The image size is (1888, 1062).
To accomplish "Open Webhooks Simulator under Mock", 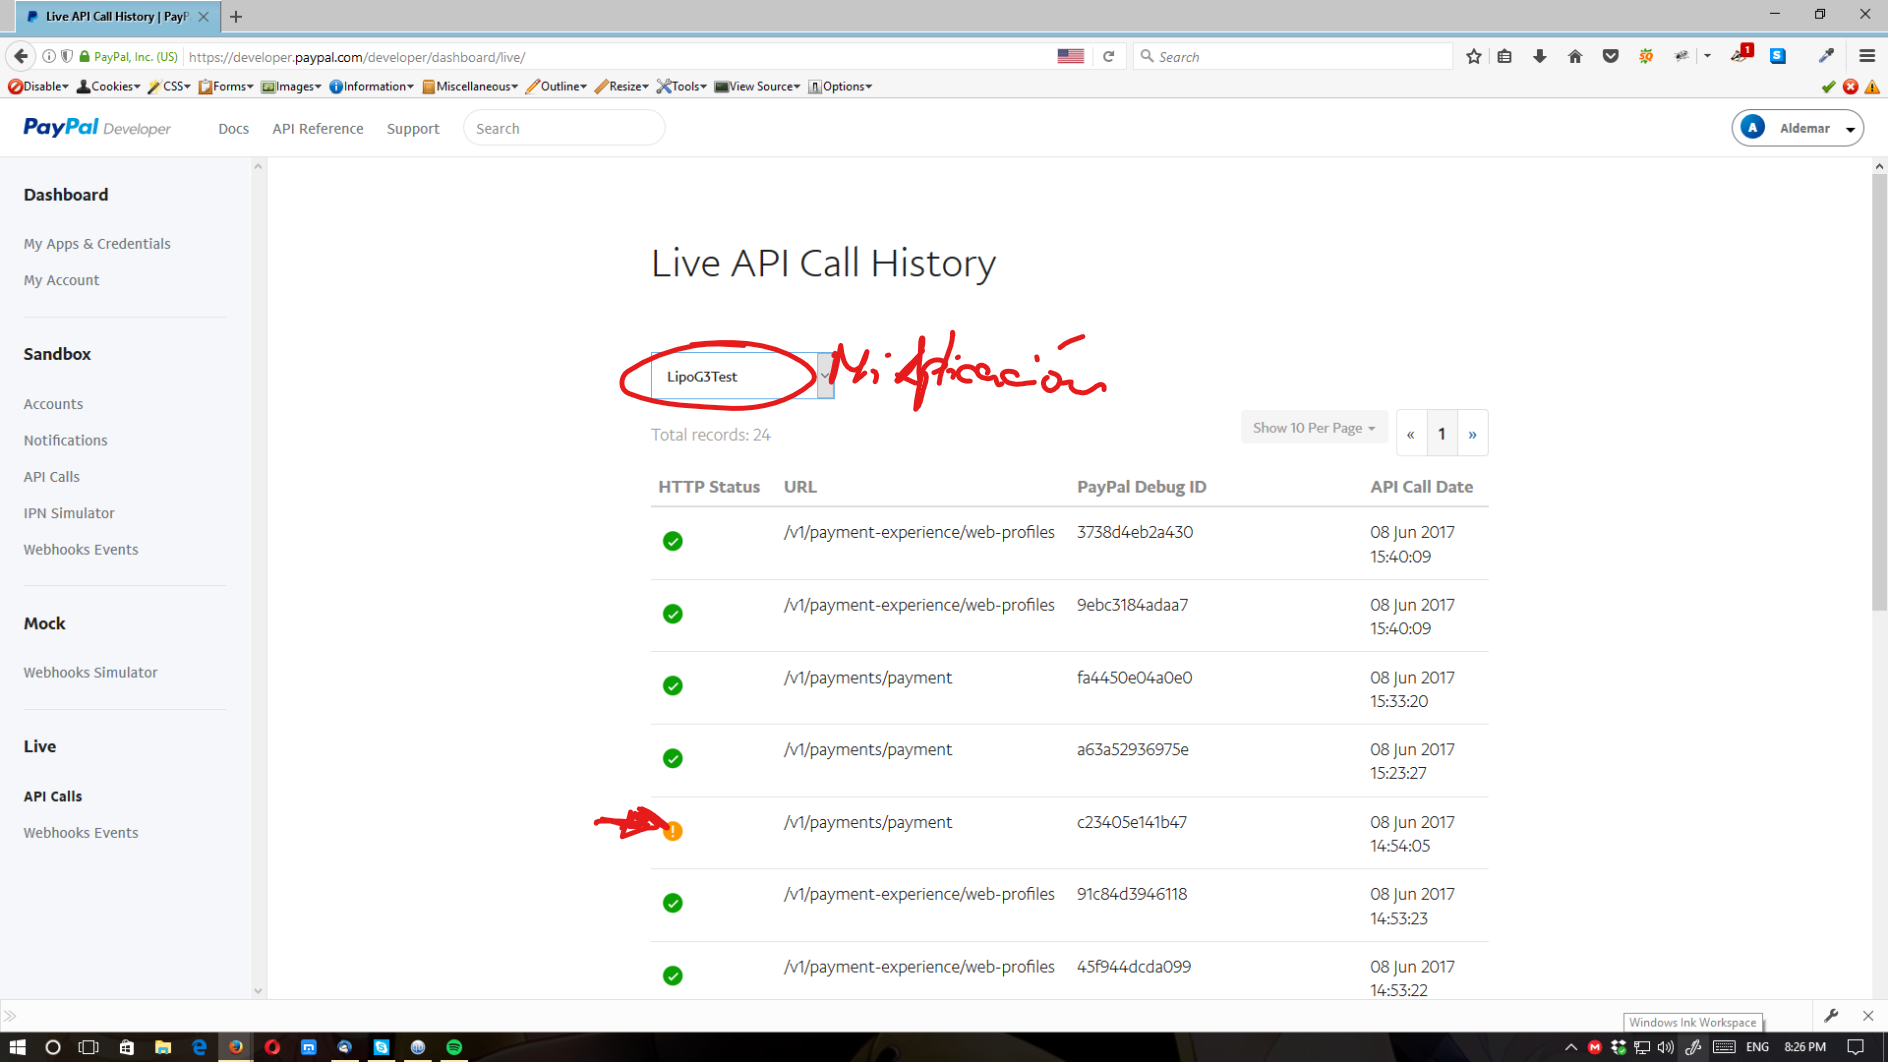I will pos(90,672).
